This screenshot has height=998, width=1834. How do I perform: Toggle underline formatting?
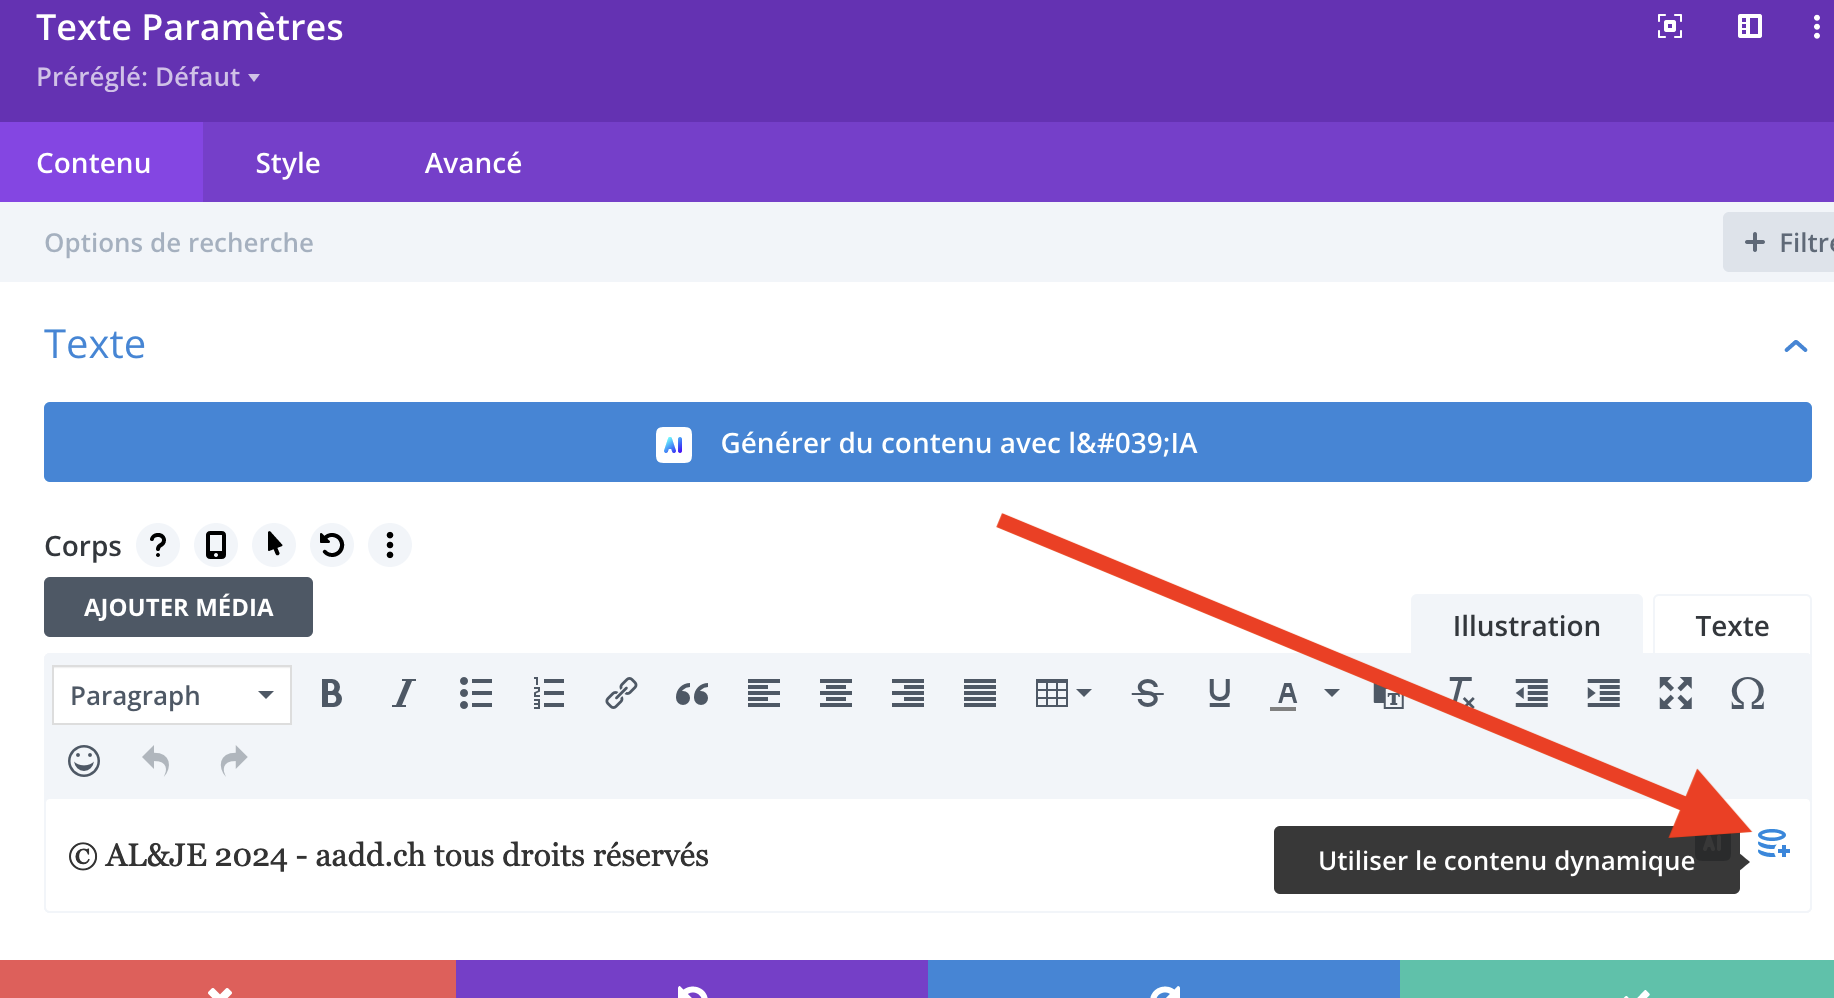(1219, 693)
